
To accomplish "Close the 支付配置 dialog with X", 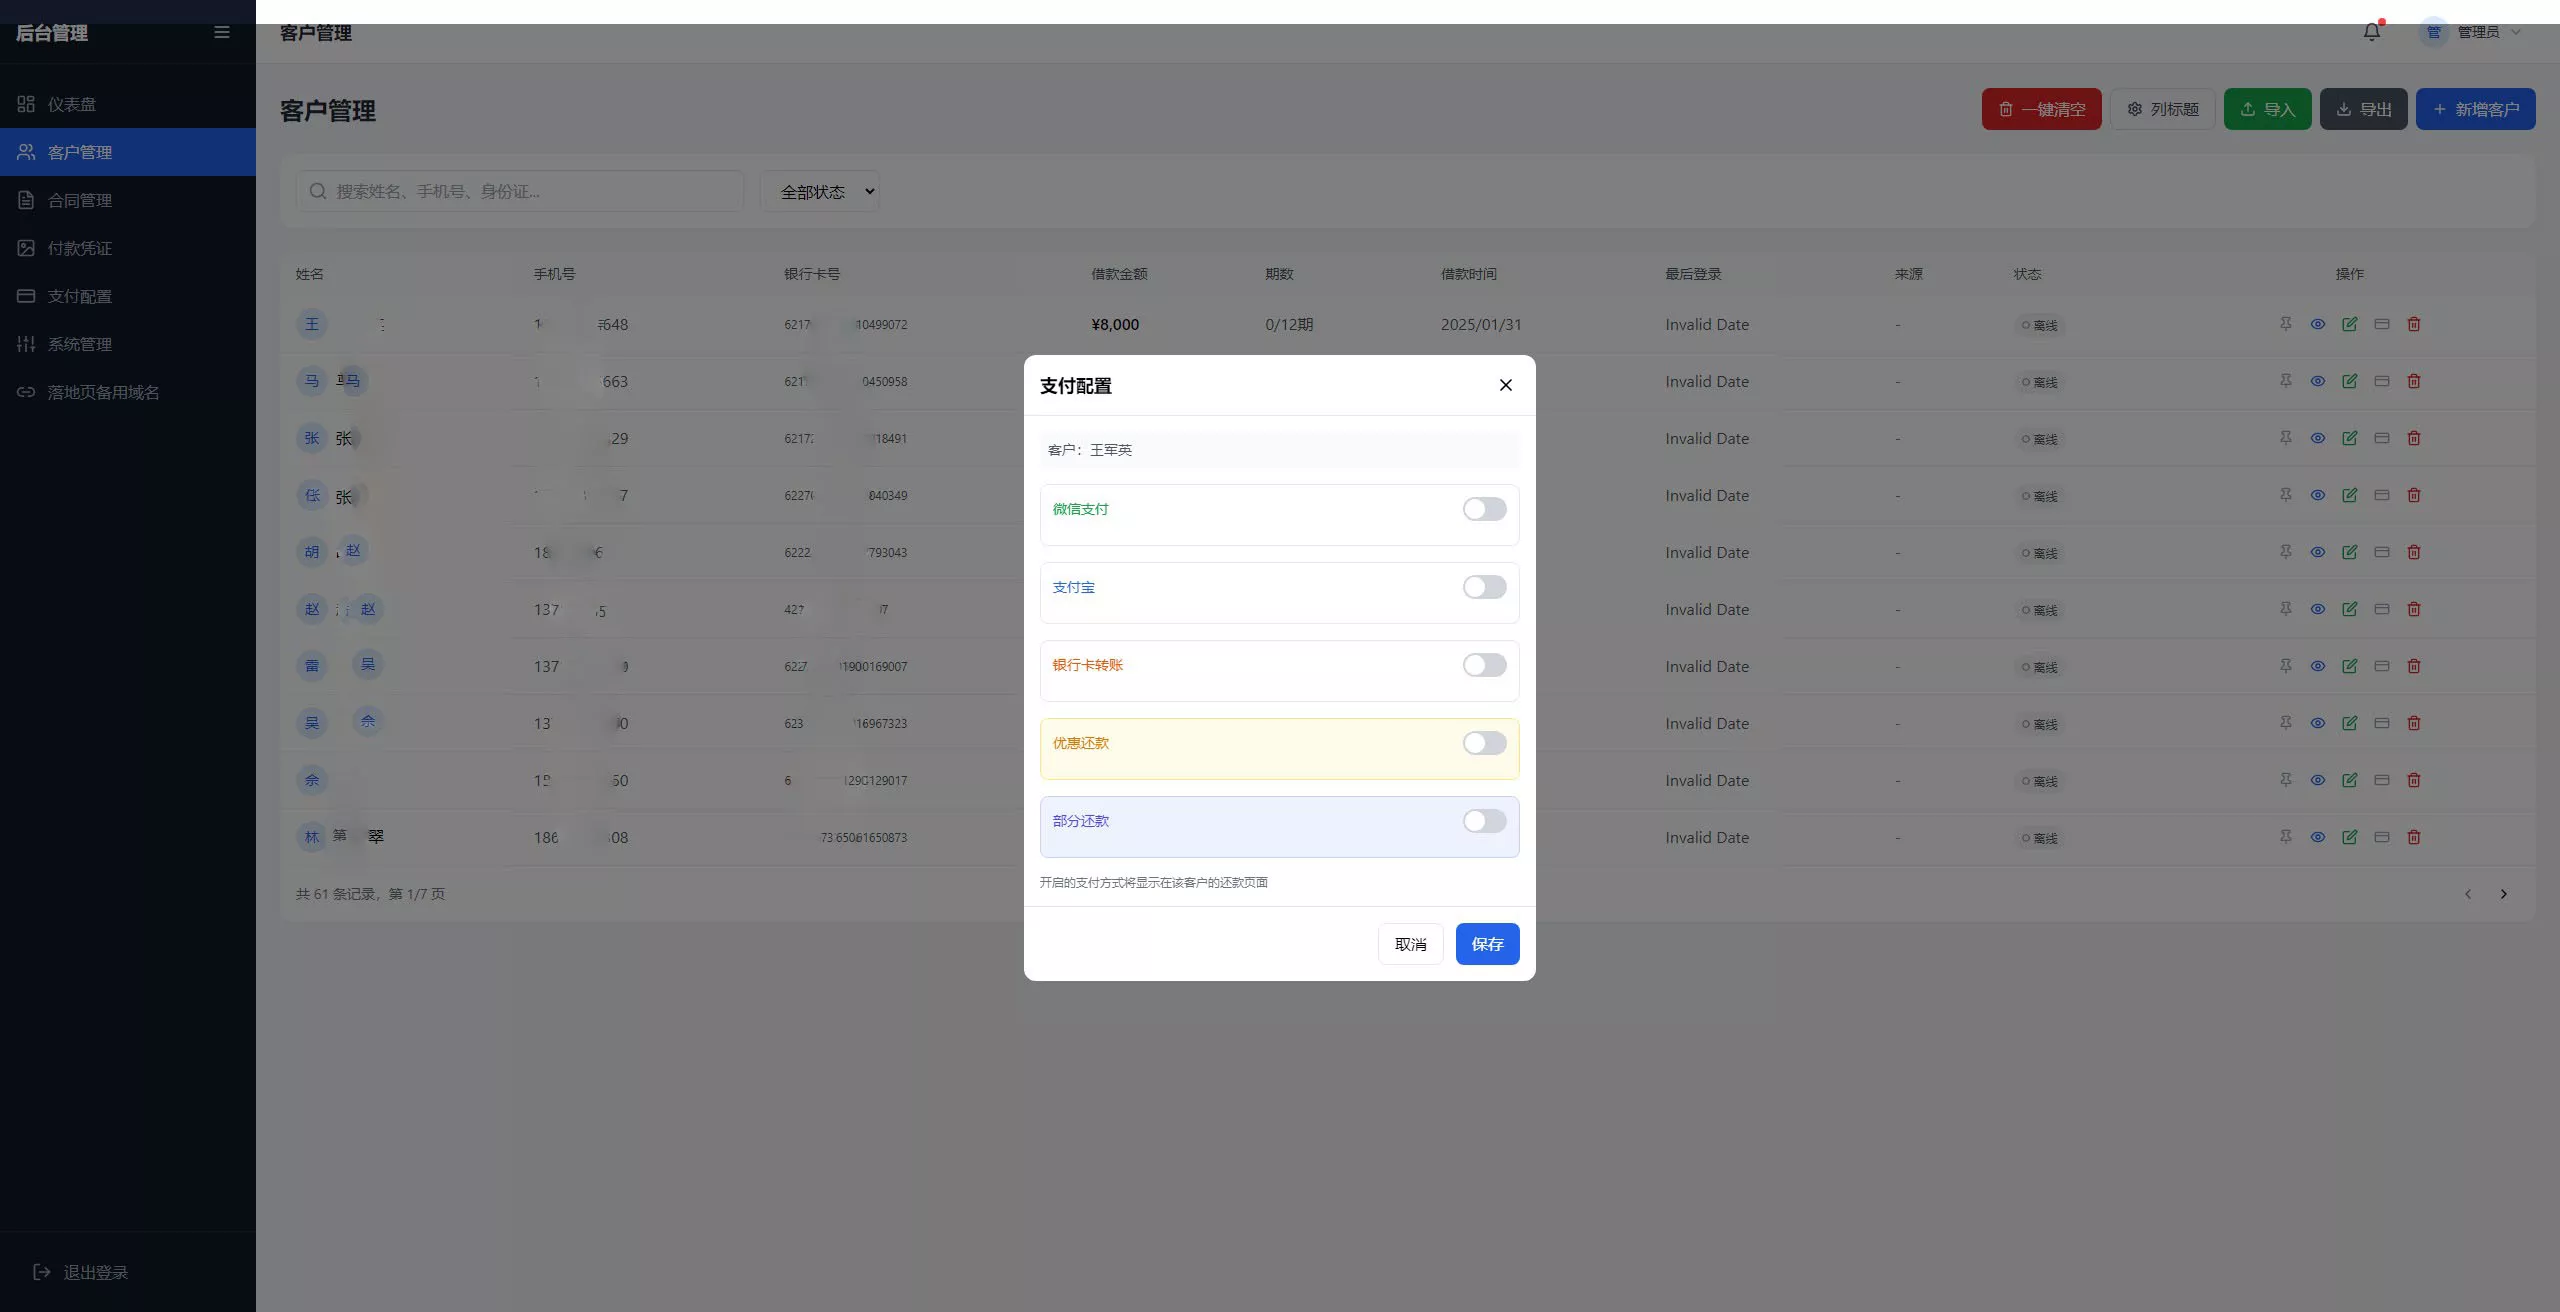I will [1505, 385].
